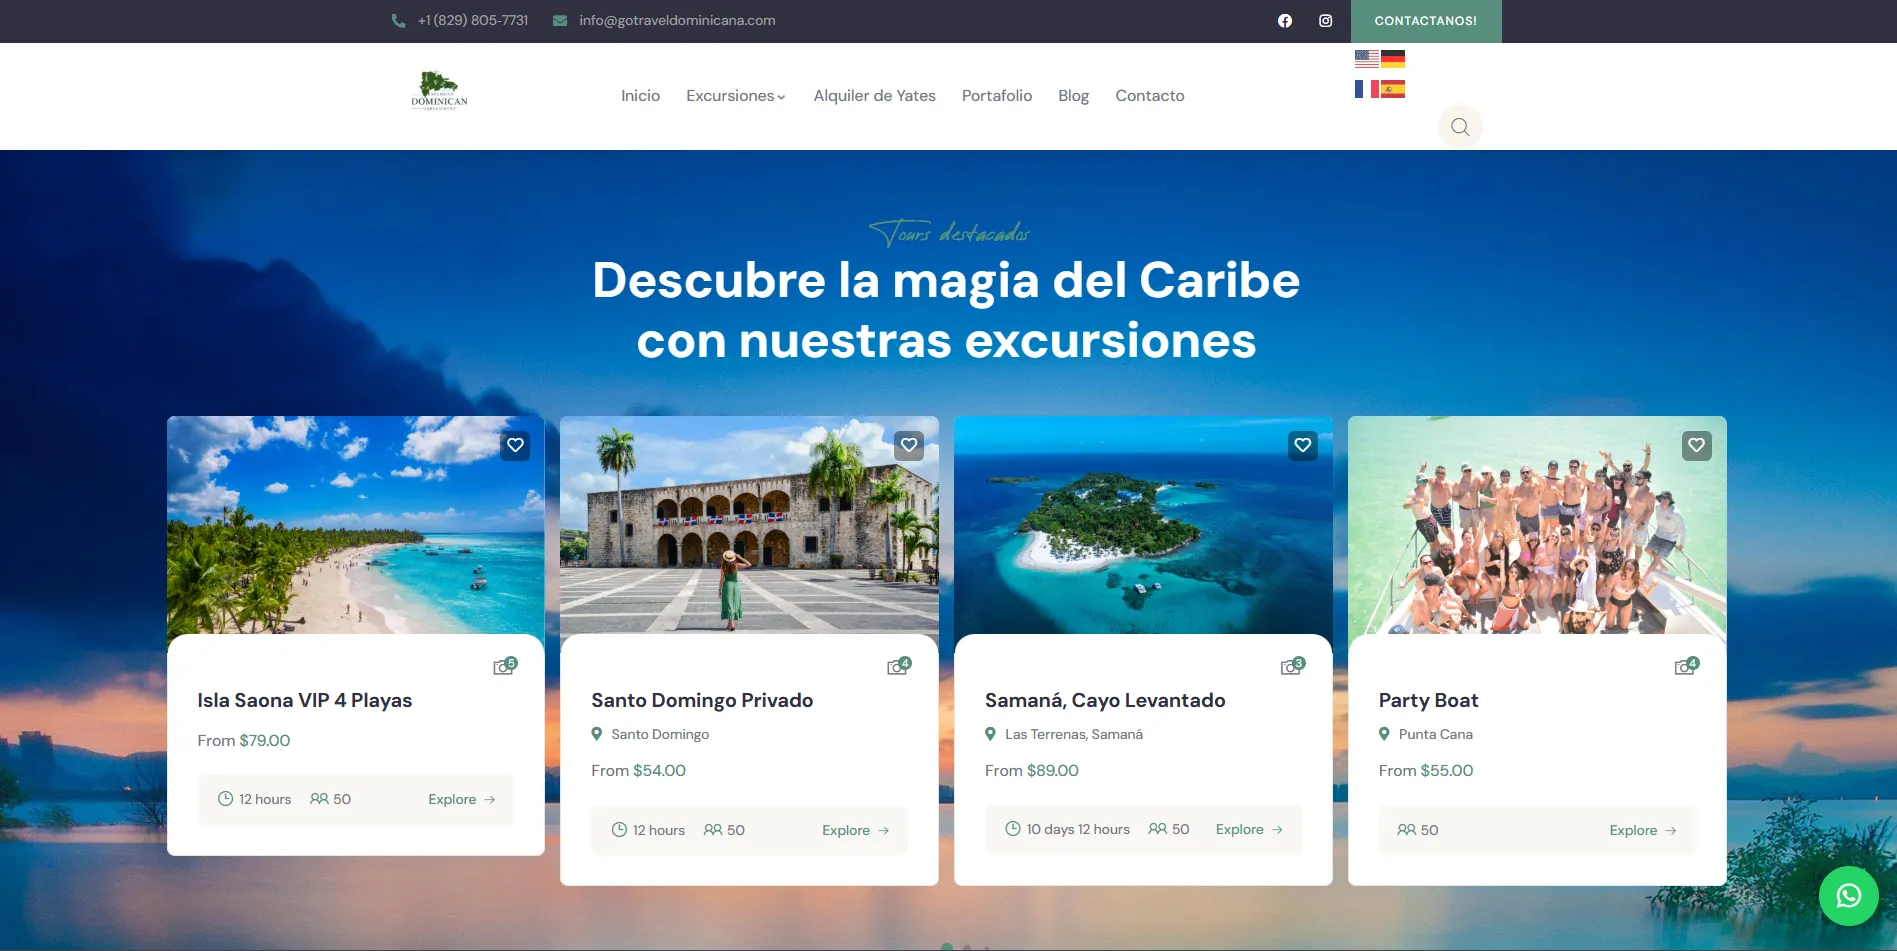Screen dimensions: 1897x951
Task: Click the Samaná, Cayo Levantado title
Action: tap(1105, 701)
